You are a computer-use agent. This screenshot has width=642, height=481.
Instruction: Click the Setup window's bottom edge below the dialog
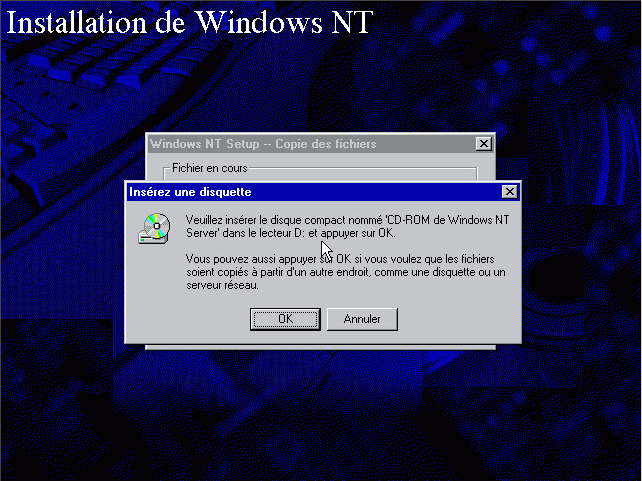320,347
